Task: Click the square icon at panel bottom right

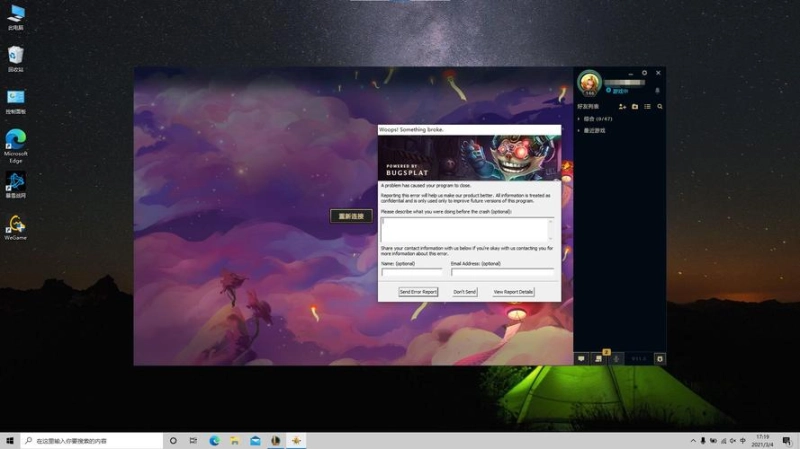Action: coord(660,359)
